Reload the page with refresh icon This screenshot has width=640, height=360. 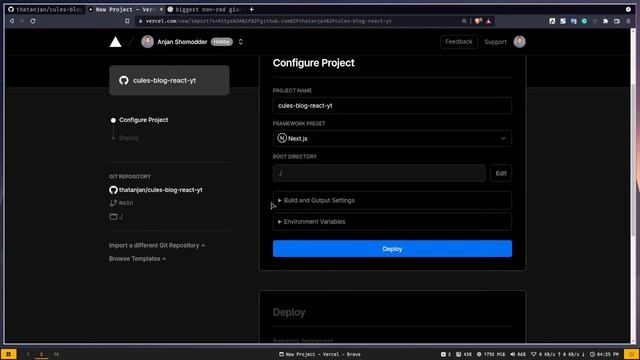coord(33,21)
